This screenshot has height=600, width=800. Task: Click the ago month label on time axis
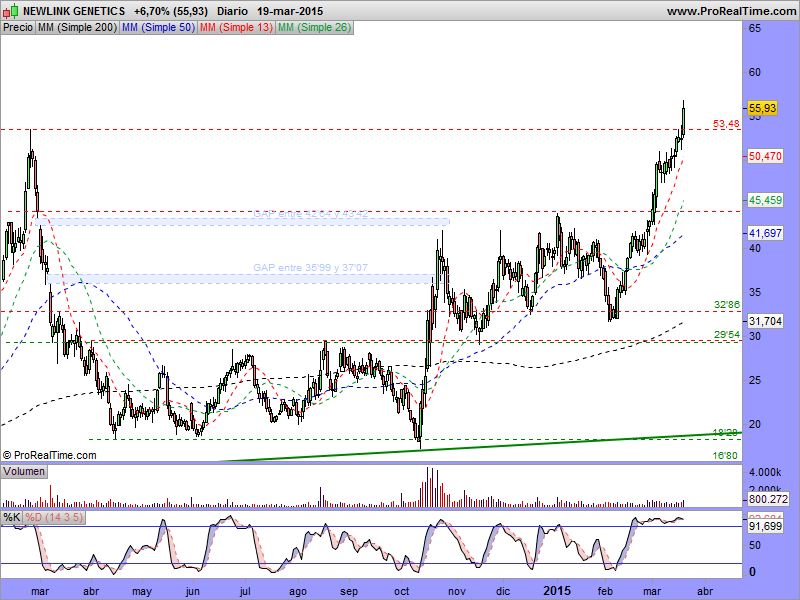(x=297, y=591)
